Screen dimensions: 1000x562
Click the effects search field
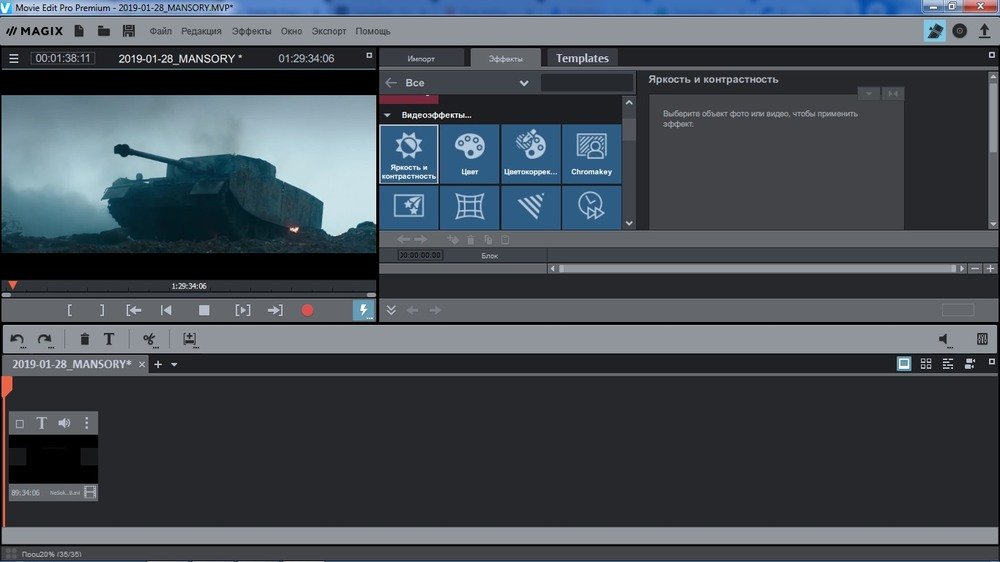(x=587, y=83)
